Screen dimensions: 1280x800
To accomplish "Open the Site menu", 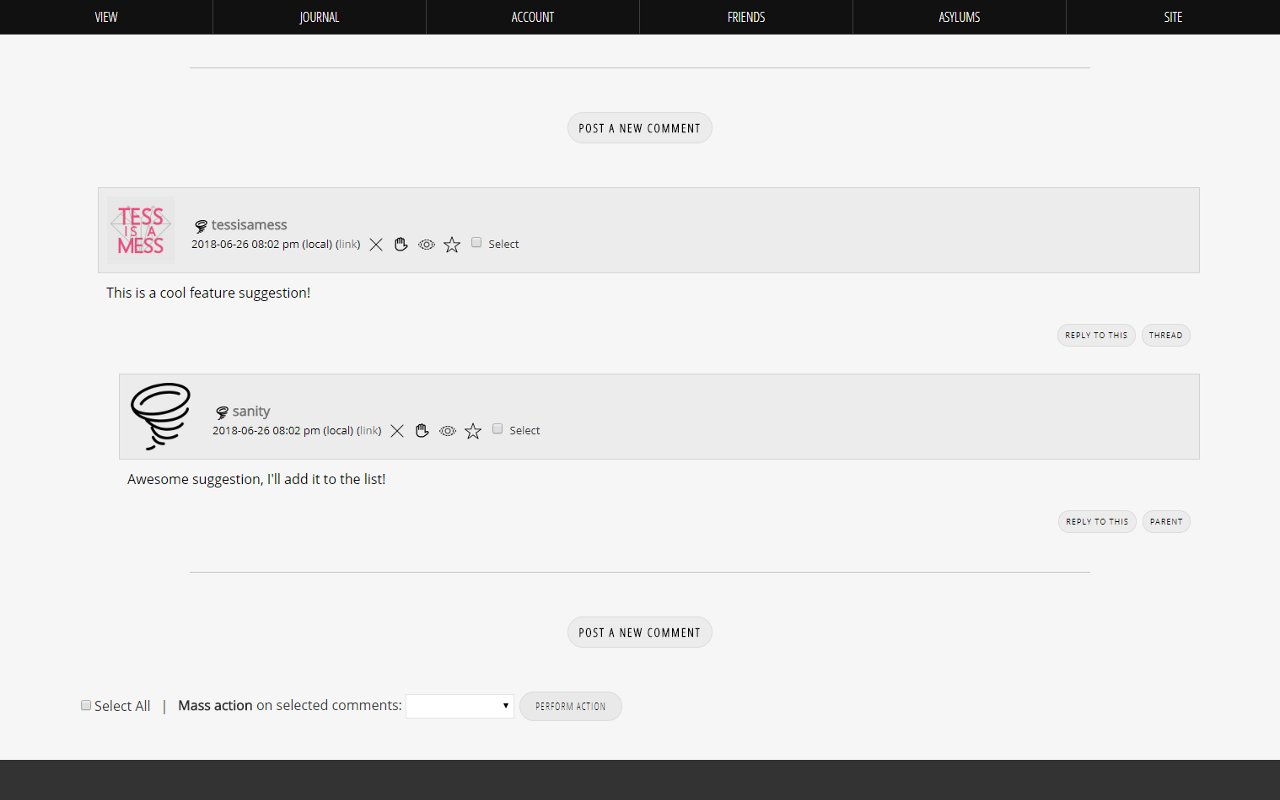I will coord(1173,17).
